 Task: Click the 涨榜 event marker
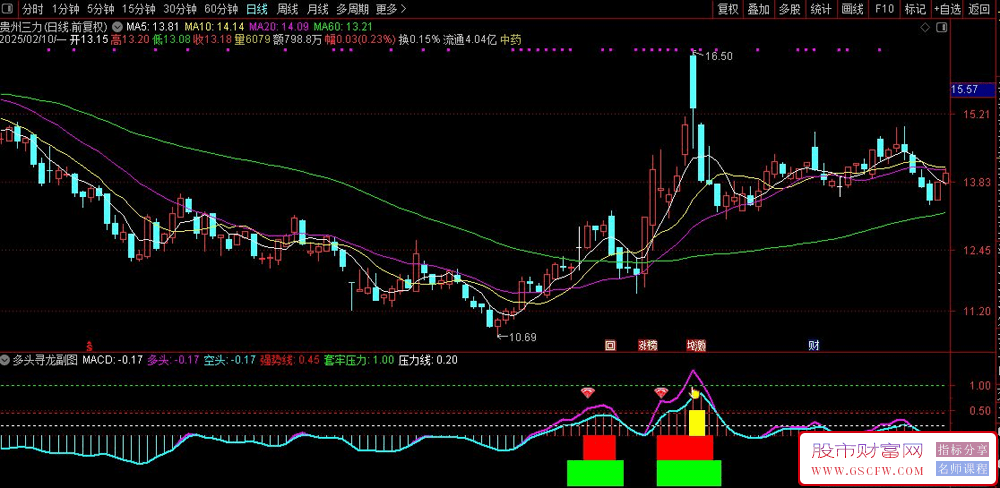point(647,346)
